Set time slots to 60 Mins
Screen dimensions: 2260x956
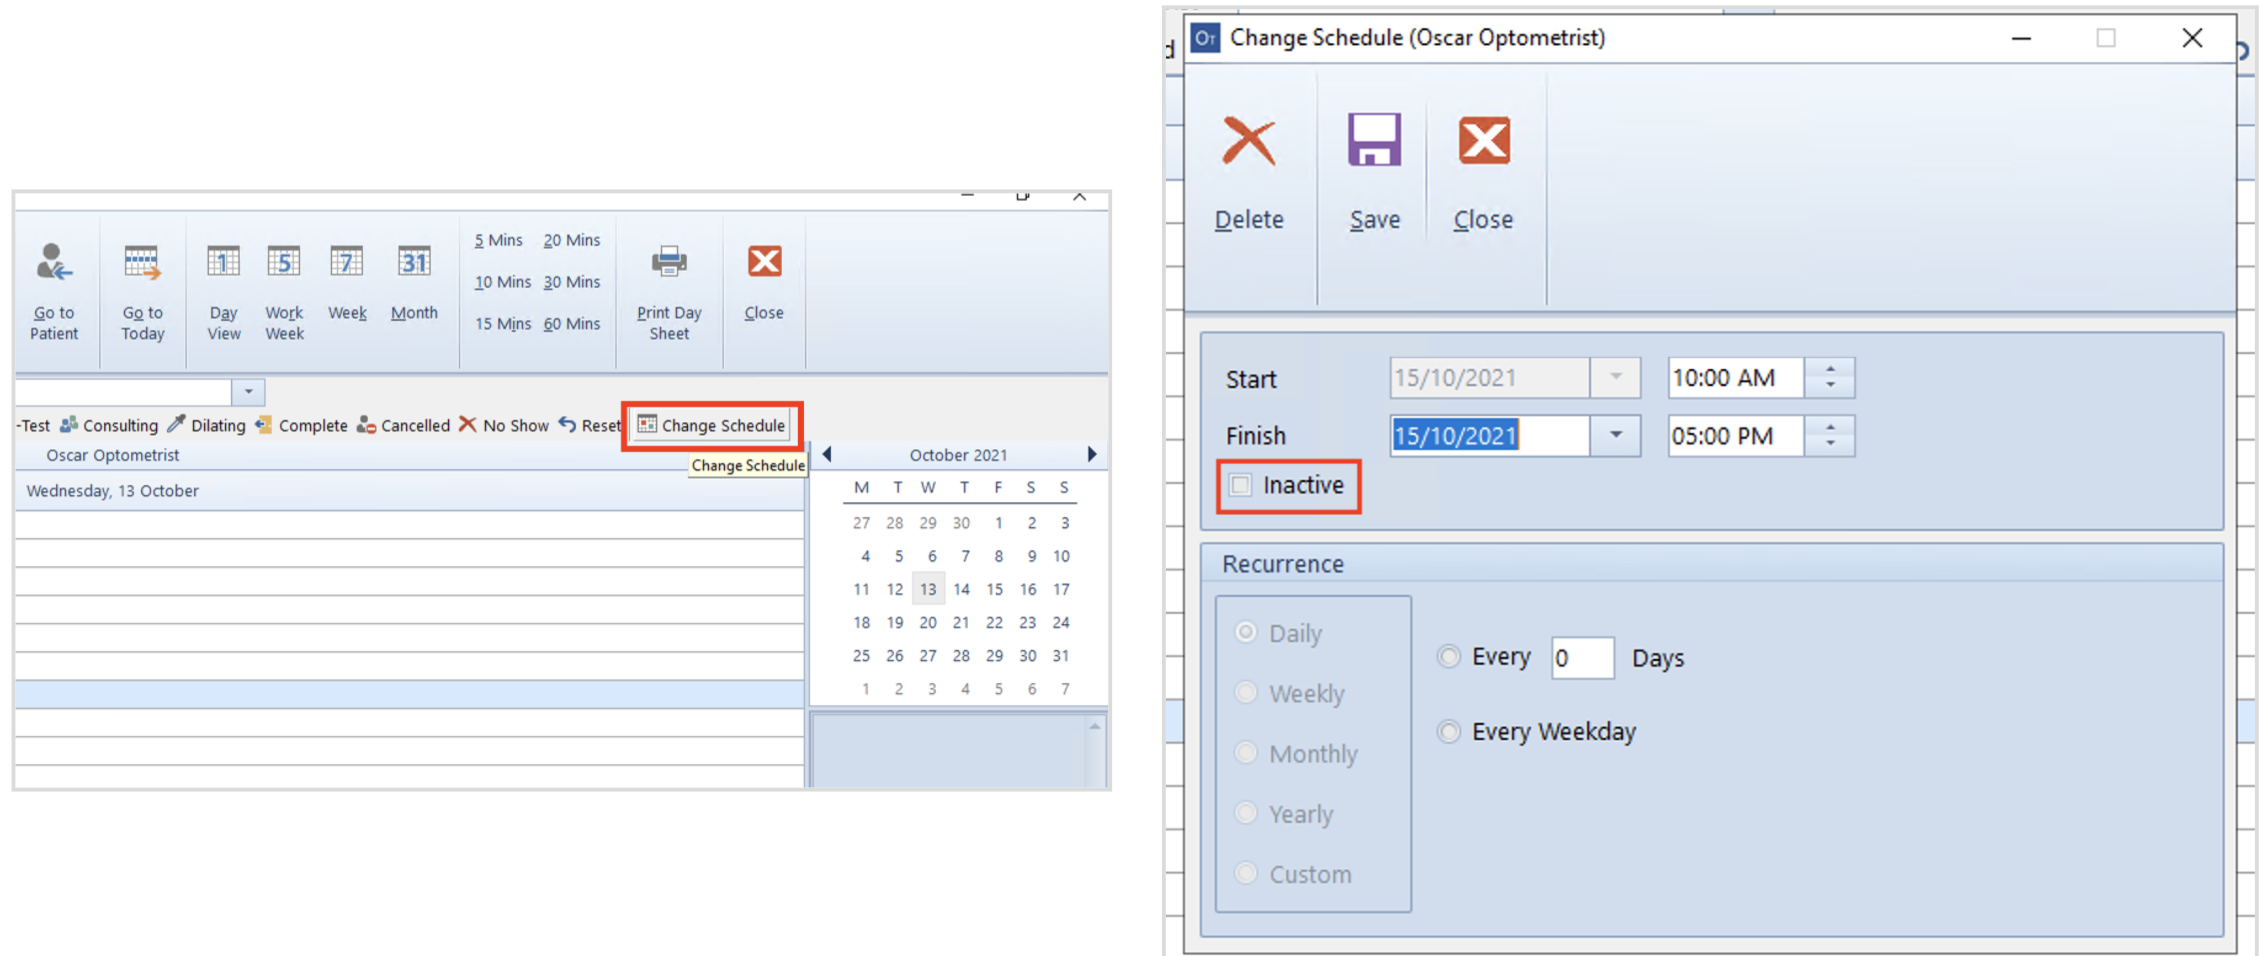pyautogui.click(x=571, y=324)
